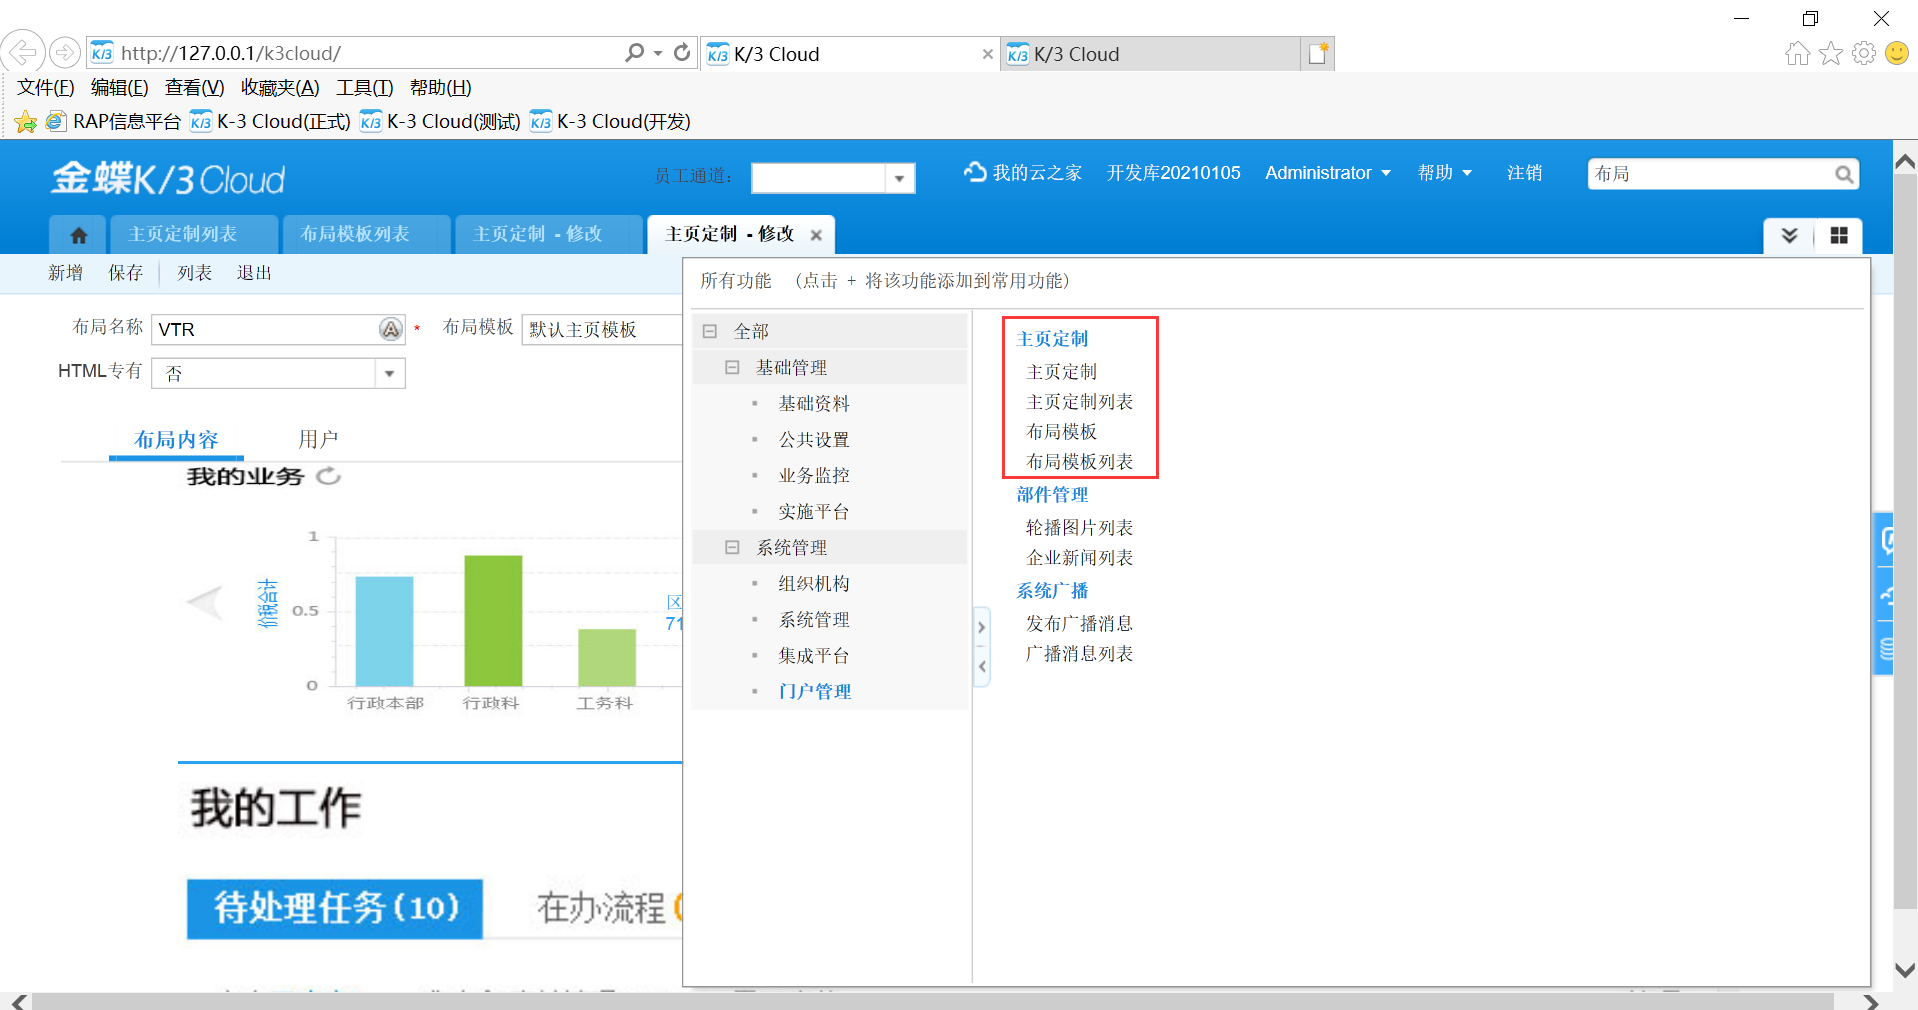
Task: Refresh the page from the address bar
Action: (x=682, y=52)
